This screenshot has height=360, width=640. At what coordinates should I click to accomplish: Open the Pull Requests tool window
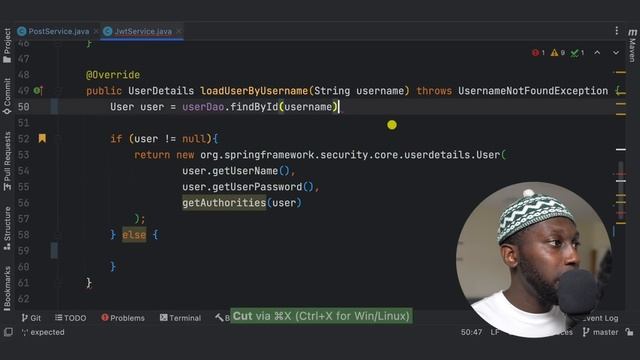[7, 161]
